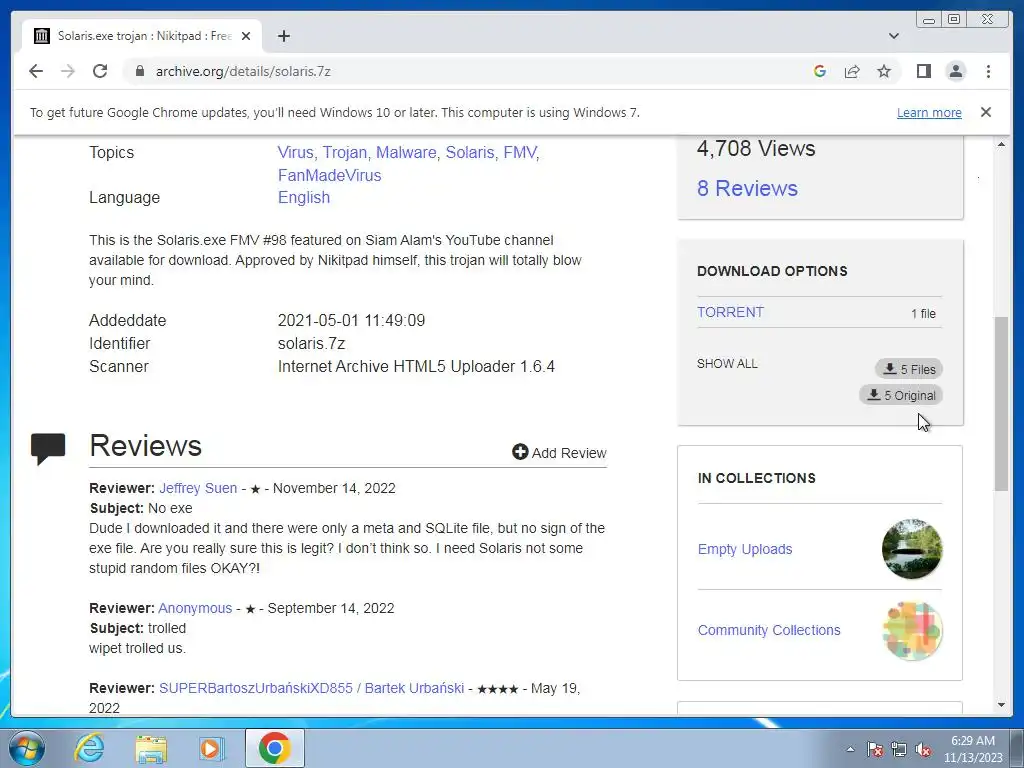
Task: Click the muted volume tray icon
Action: point(923,749)
